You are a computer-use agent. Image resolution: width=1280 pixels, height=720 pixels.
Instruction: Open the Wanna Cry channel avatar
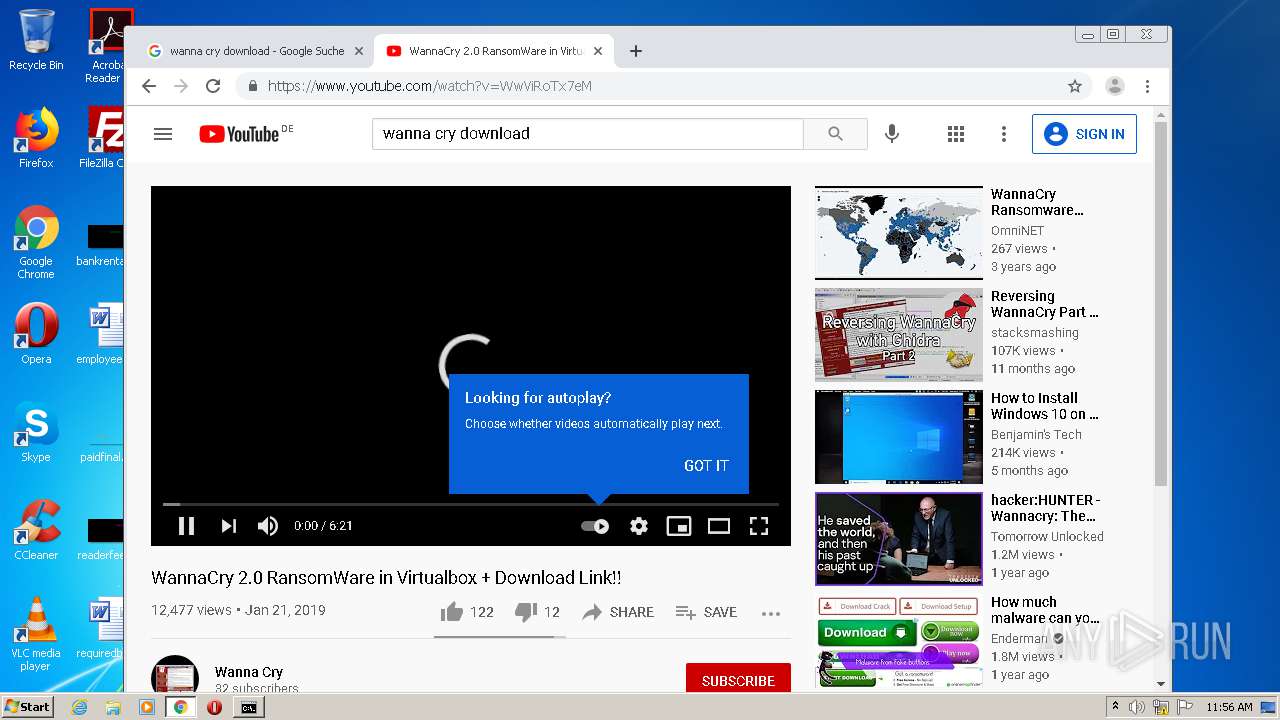[x=175, y=675]
